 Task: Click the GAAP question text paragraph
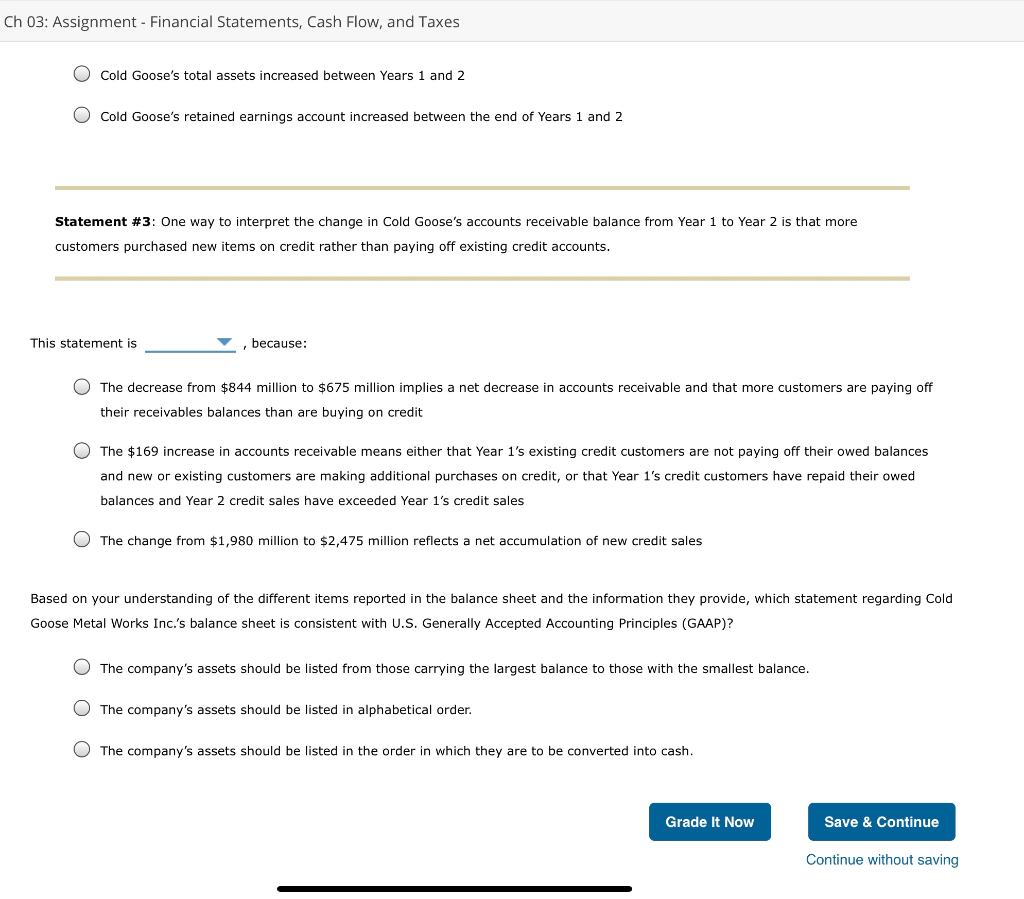(x=490, y=610)
